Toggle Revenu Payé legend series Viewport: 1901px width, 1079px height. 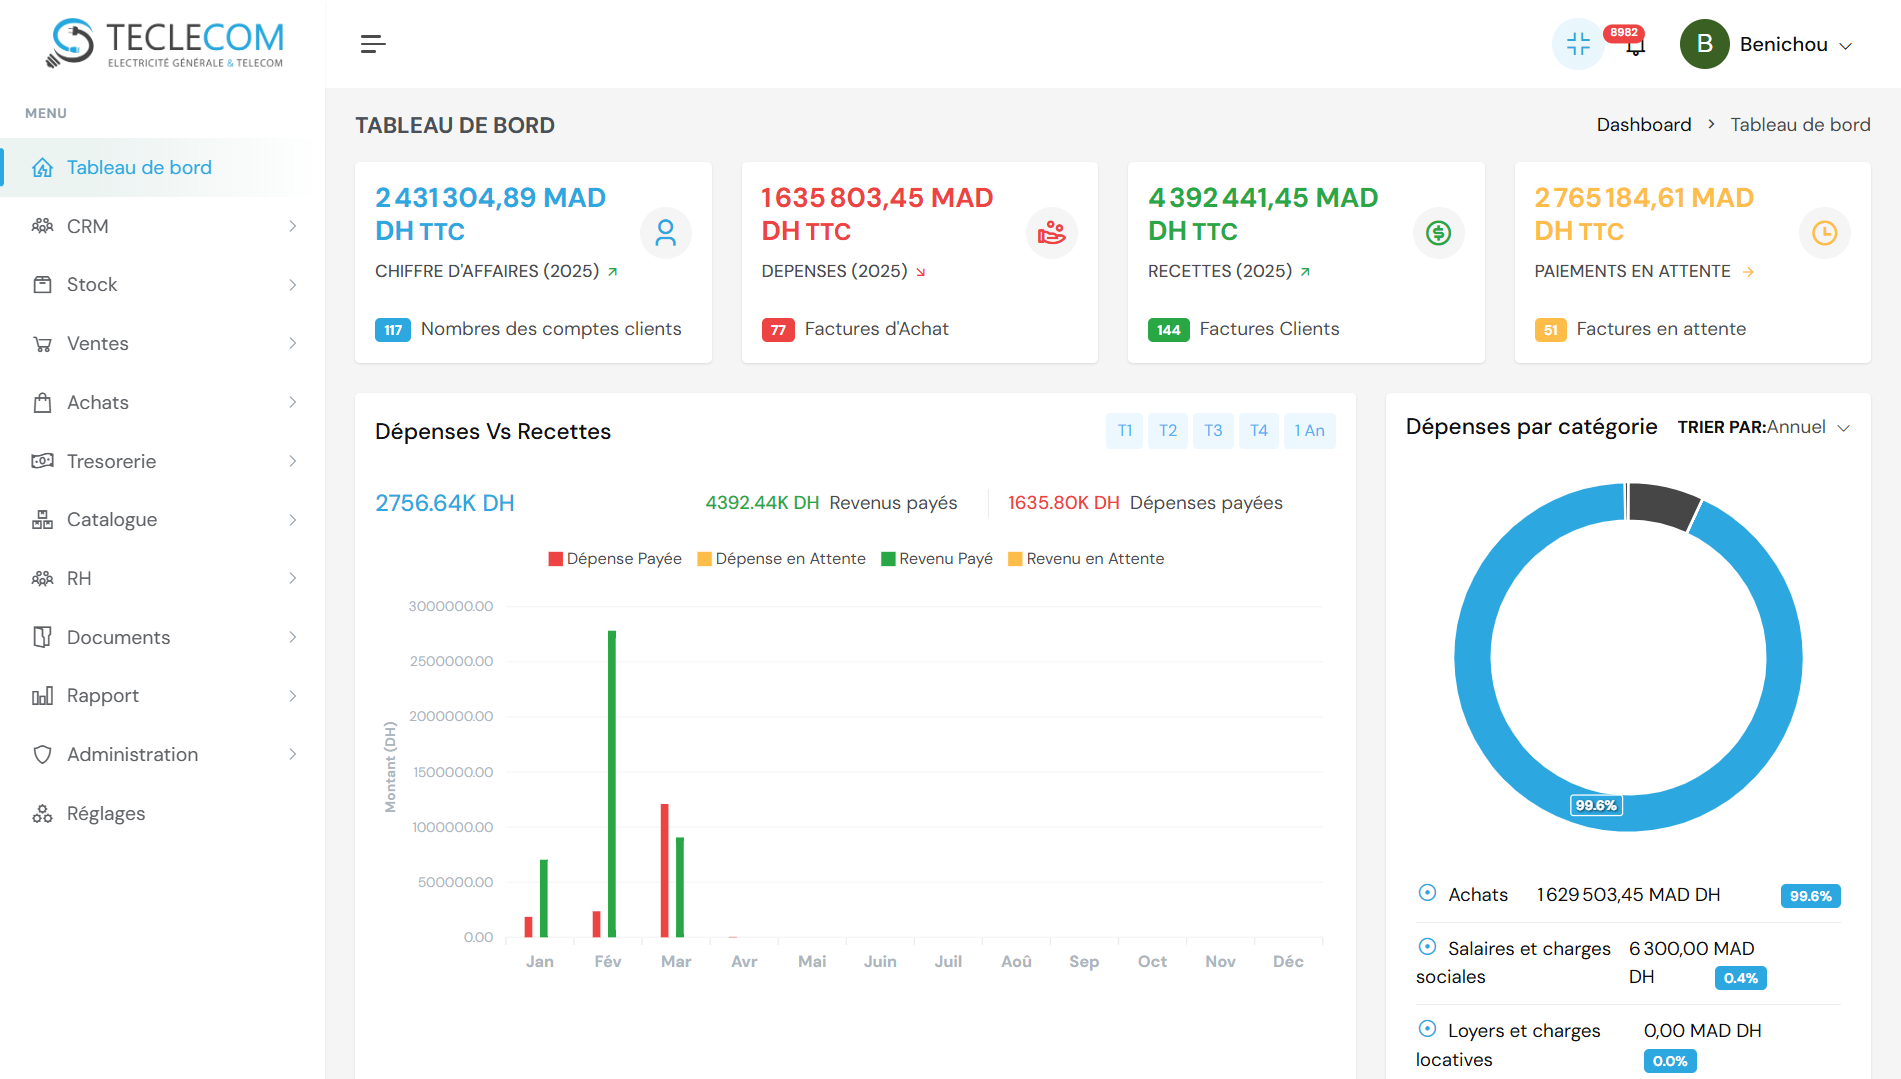[937, 559]
